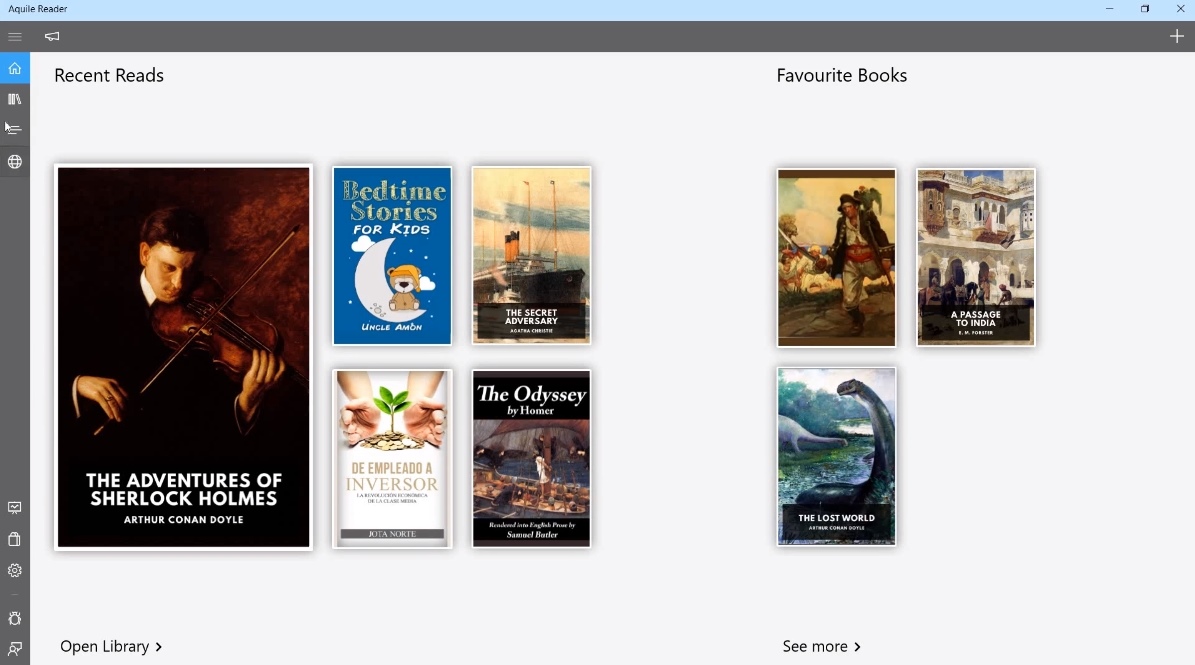This screenshot has width=1195, height=665.
Task: Open the reading statistics icon
Action: tap(14, 128)
